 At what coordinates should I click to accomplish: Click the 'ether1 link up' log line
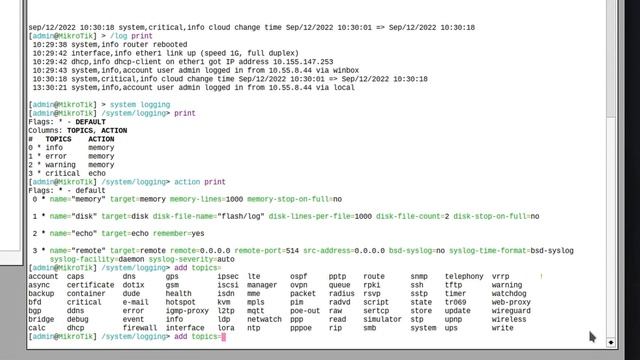point(166,53)
